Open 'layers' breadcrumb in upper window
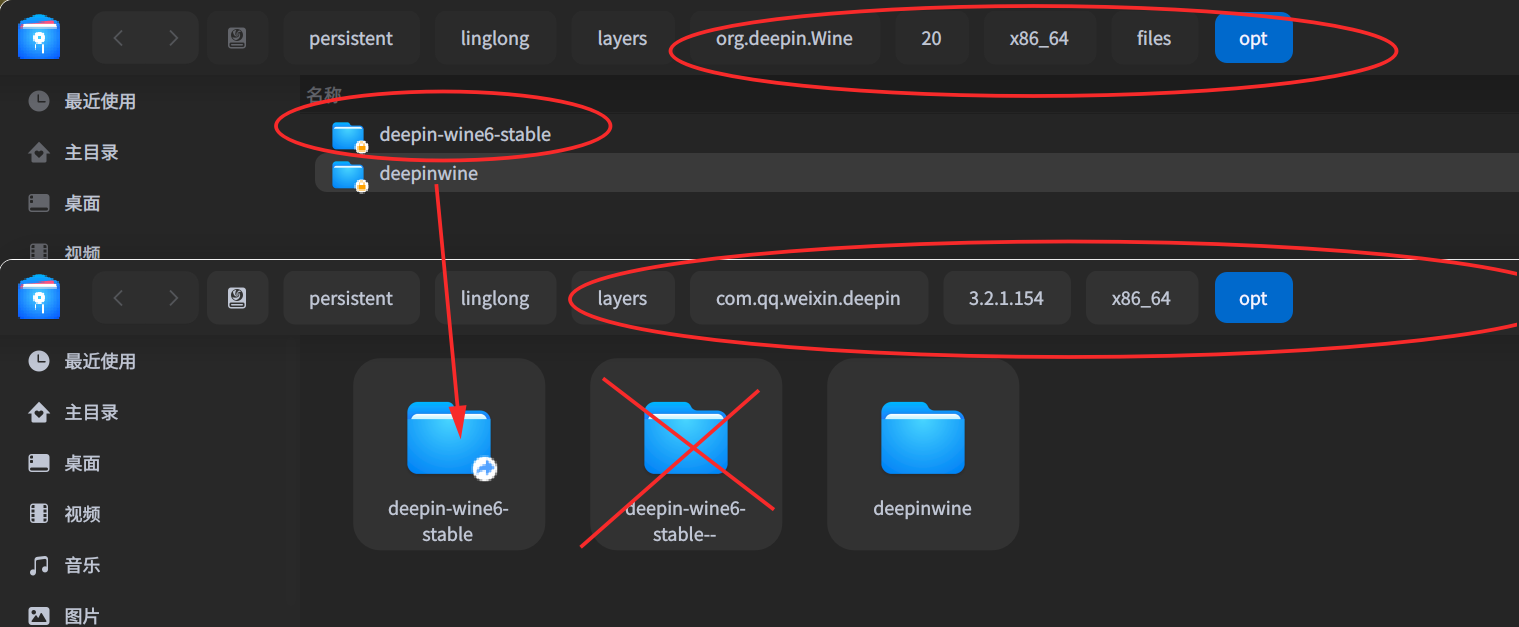 click(x=622, y=38)
